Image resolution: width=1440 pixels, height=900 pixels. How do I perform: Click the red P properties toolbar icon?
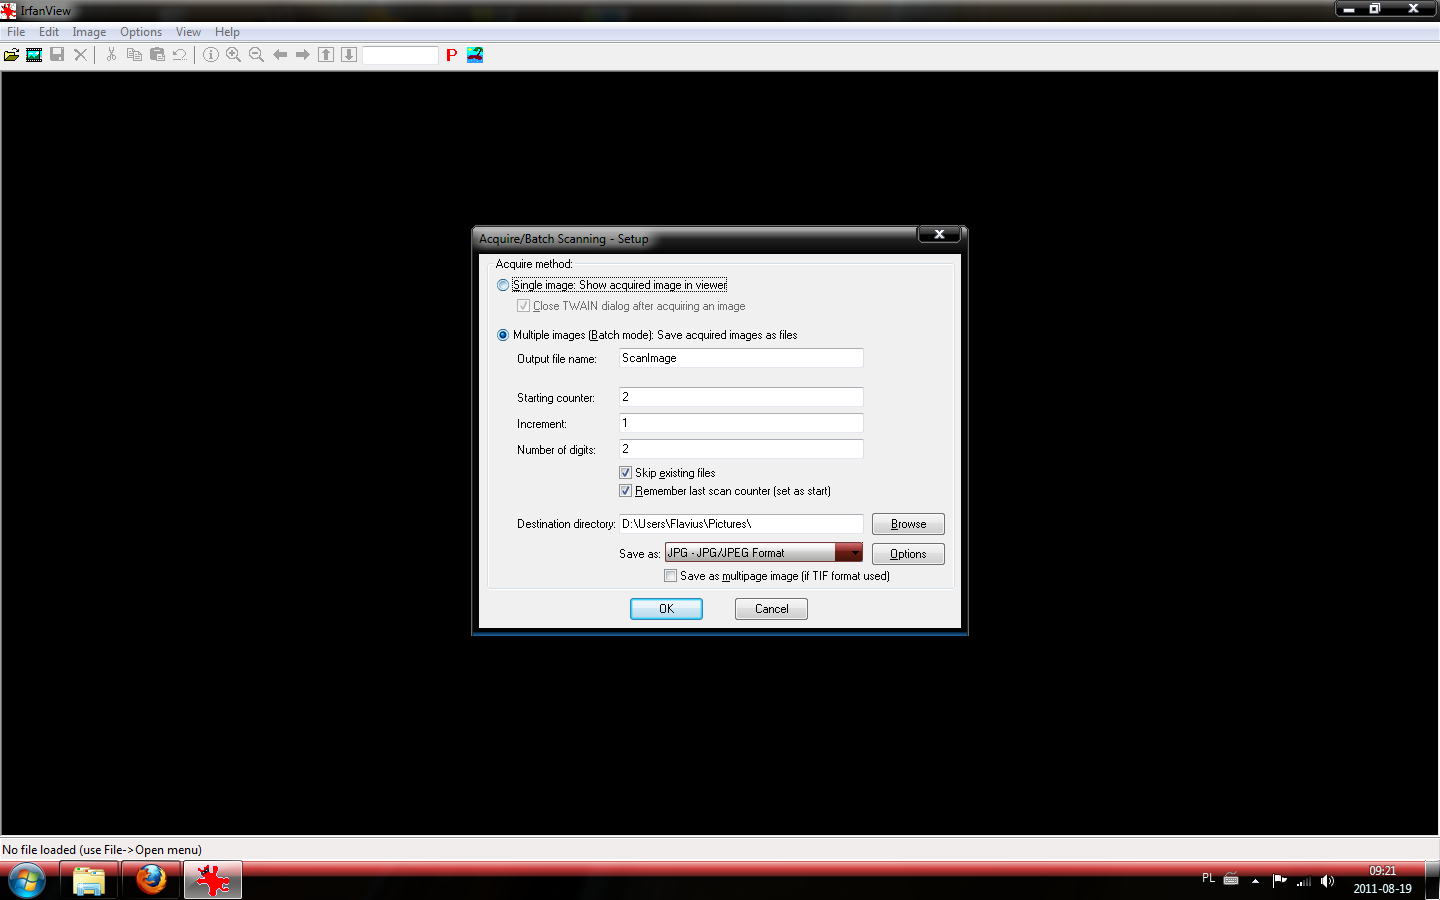(x=452, y=55)
